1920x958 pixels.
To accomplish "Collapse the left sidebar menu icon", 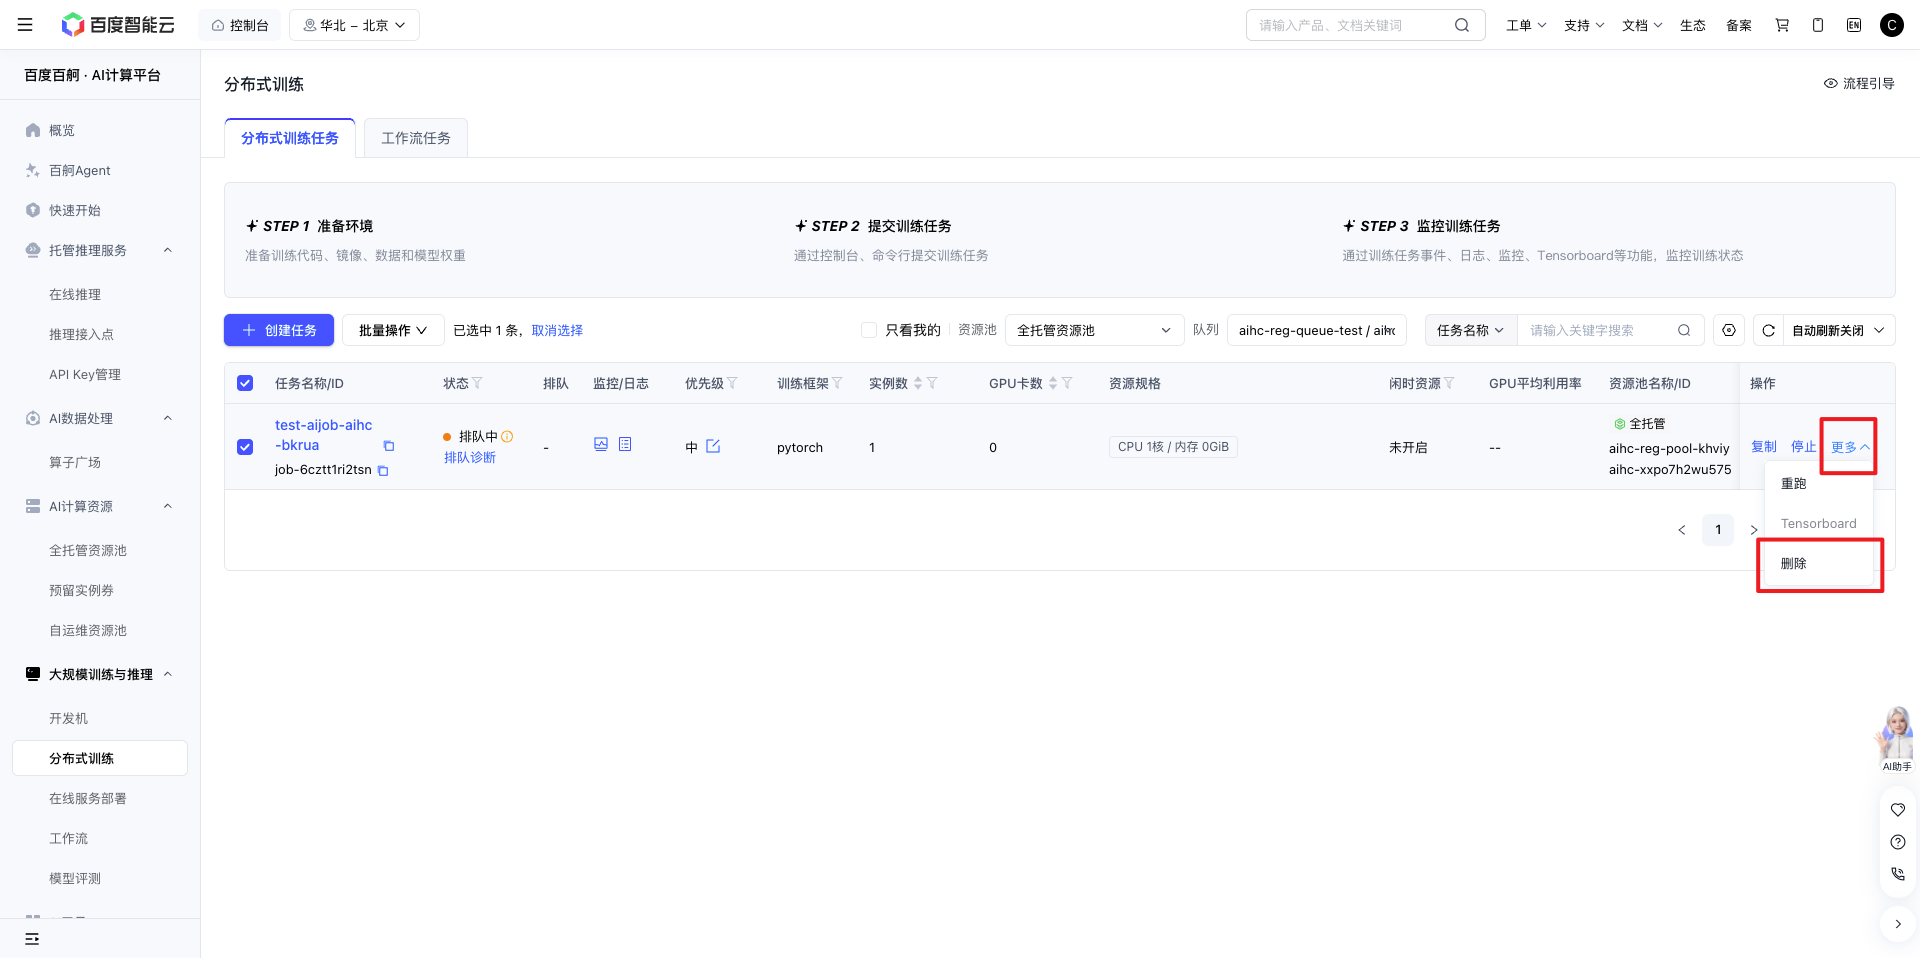I will pyautogui.click(x=32, y=939).
